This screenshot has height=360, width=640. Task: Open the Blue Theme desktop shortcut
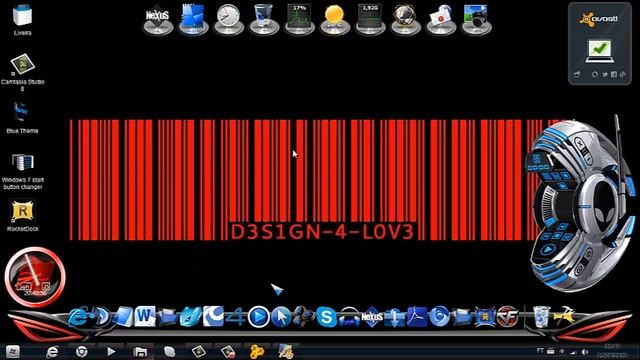[x=22, y=118]
